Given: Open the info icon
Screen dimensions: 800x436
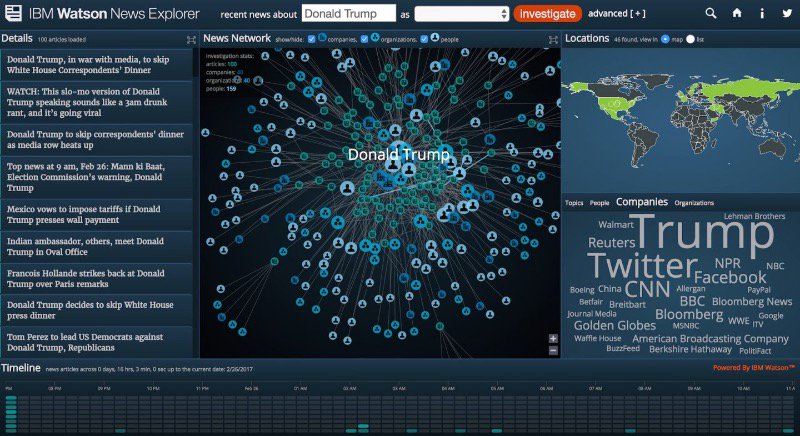Looking at the screenshot, I should click(762, 13).
